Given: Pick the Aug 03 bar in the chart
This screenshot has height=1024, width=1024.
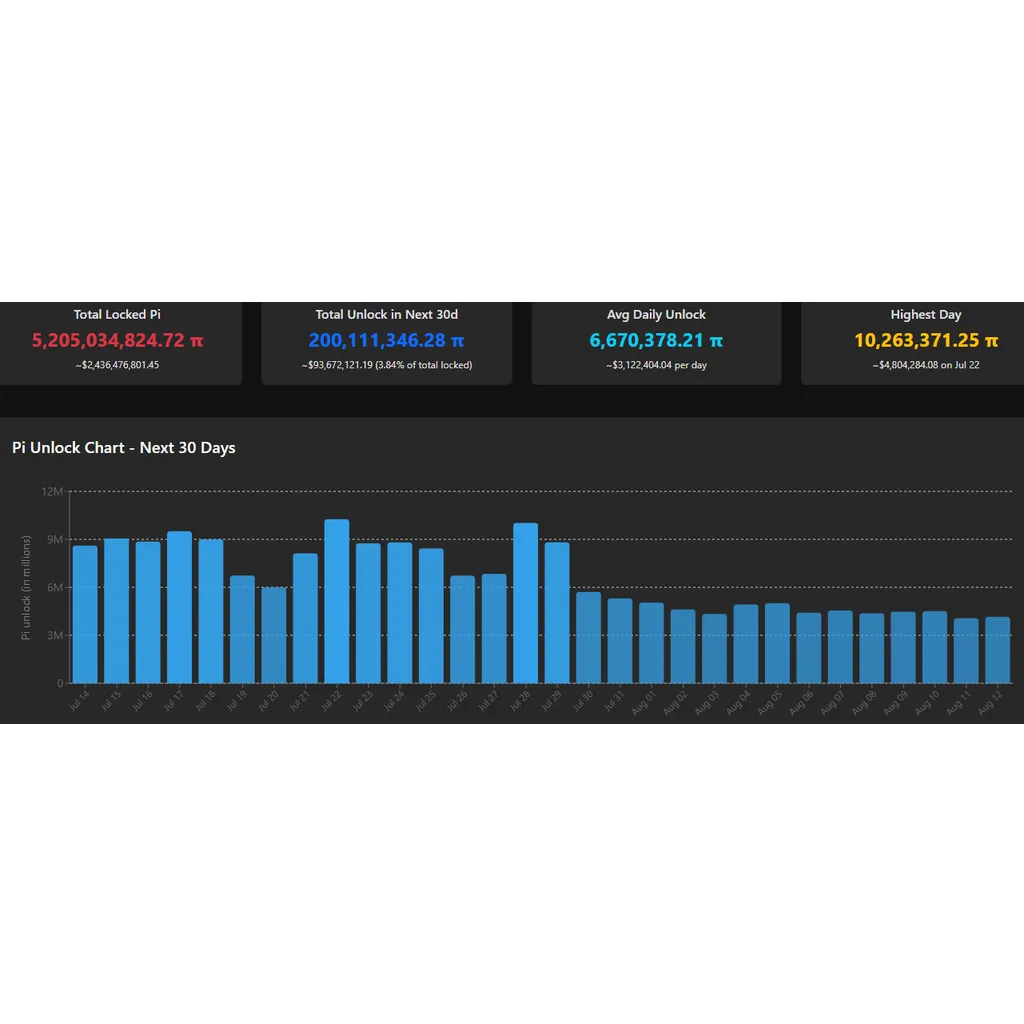Looking at the screenshot, I should (x=714, y=648).
